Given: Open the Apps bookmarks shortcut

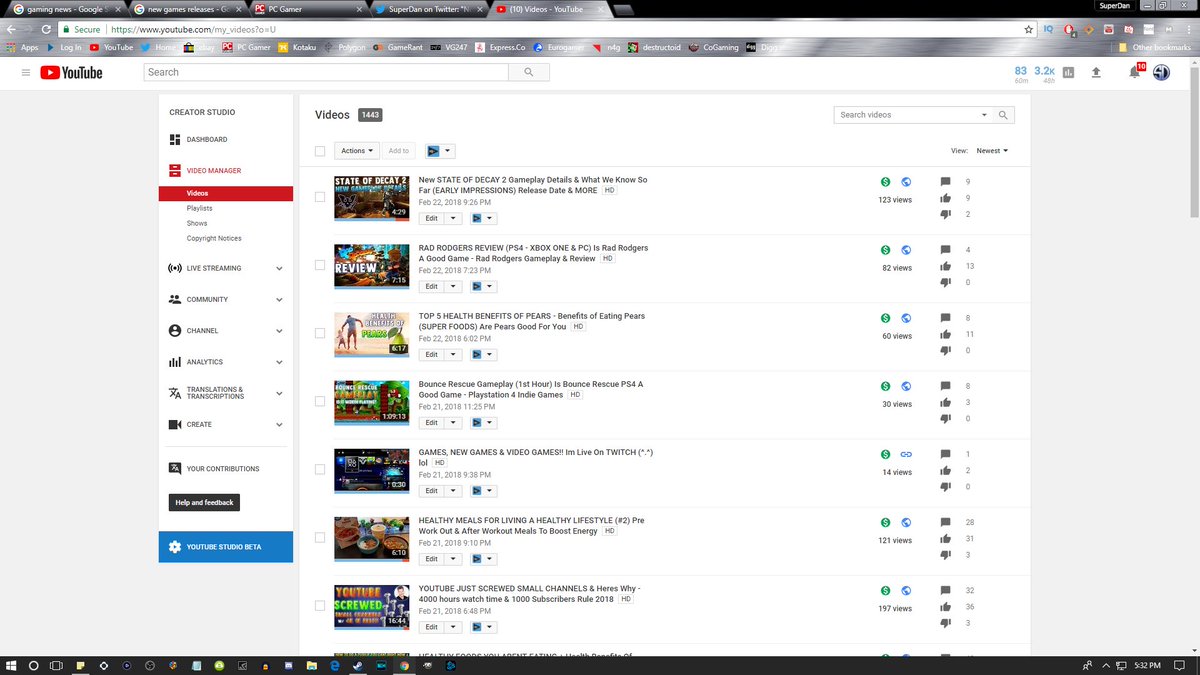Looking at the screenshot, I should [x=22, y=47].
